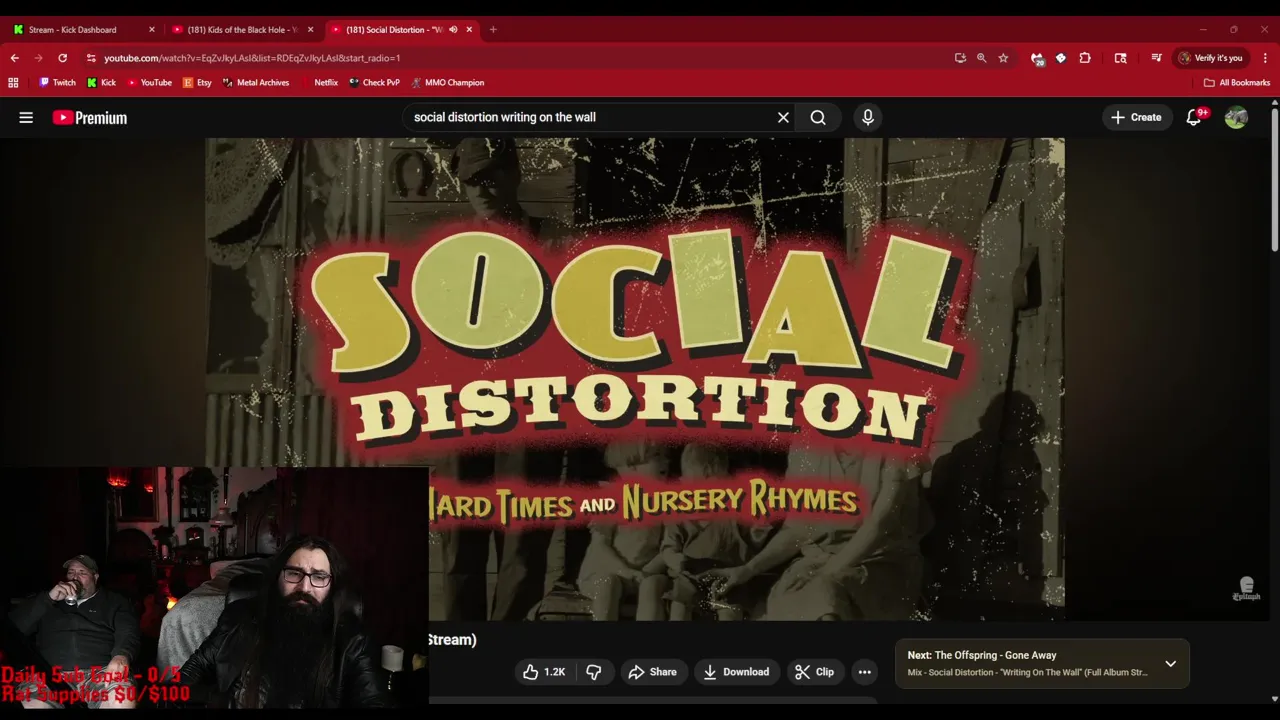Click the Verify it's you profile chip

(1210, 58)
